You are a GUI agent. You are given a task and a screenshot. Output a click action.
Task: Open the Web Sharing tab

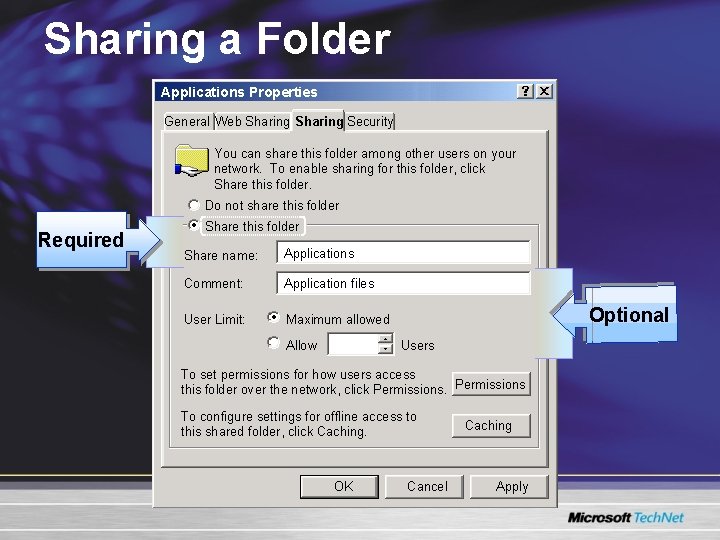[x=252, y=121]
